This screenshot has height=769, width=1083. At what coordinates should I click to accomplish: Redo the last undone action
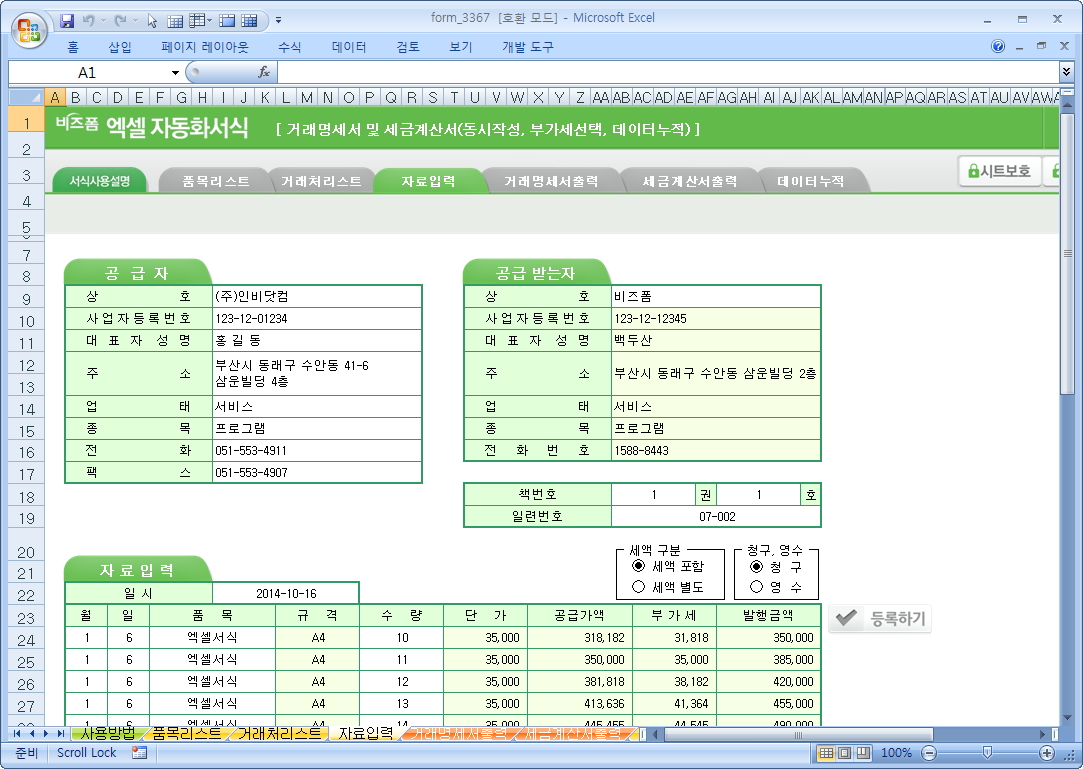click(120, 21)
